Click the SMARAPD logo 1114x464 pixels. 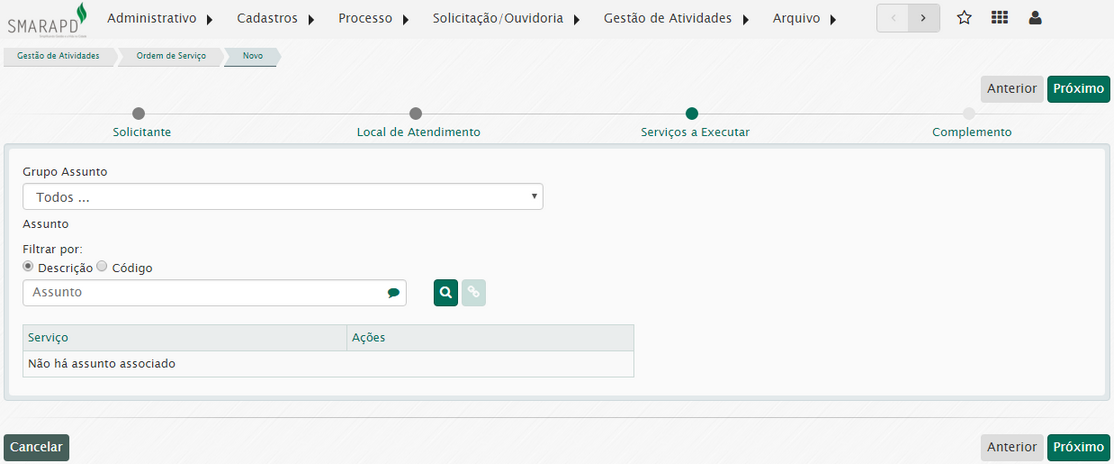pos(47,19)
